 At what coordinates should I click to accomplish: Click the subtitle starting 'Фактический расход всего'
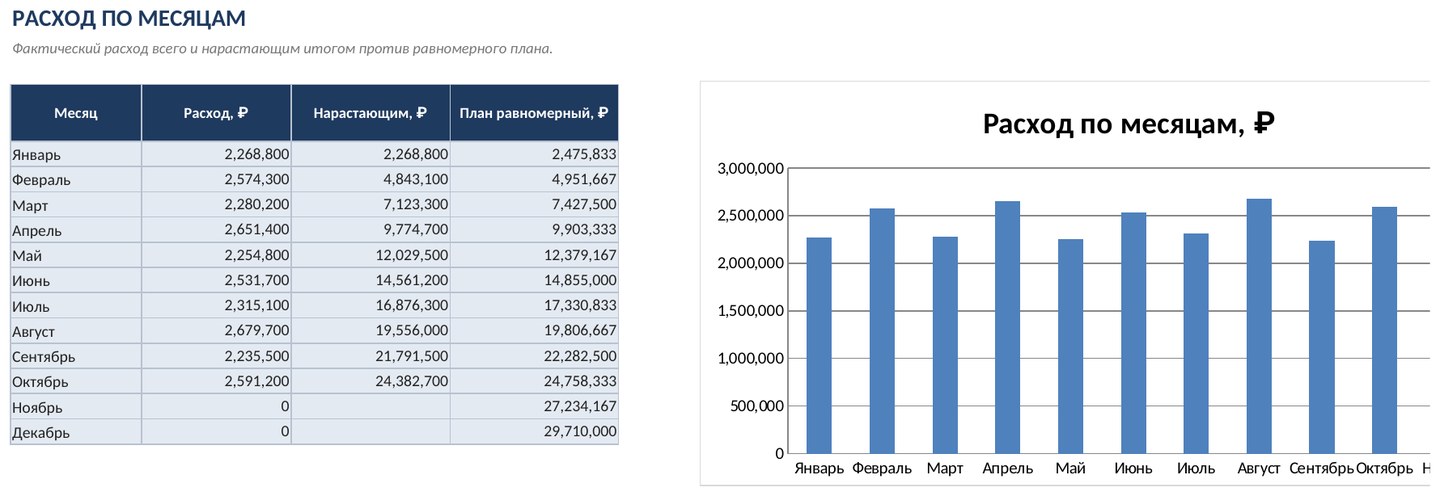(x=282, y=48)
